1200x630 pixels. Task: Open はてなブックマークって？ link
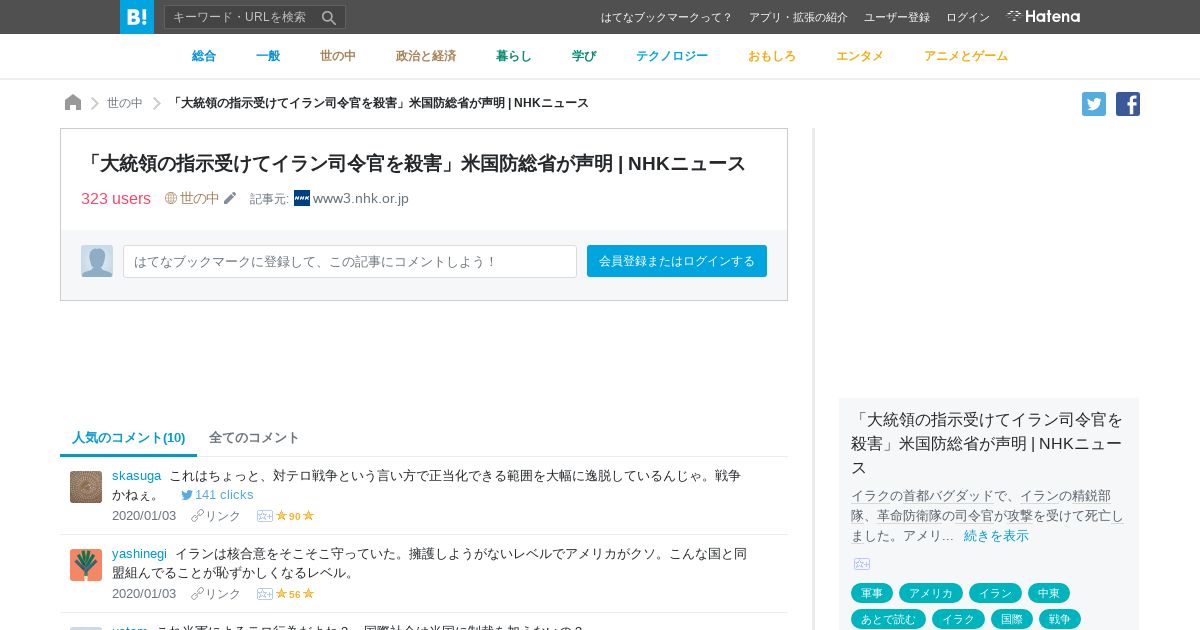(x=667, y=17)
